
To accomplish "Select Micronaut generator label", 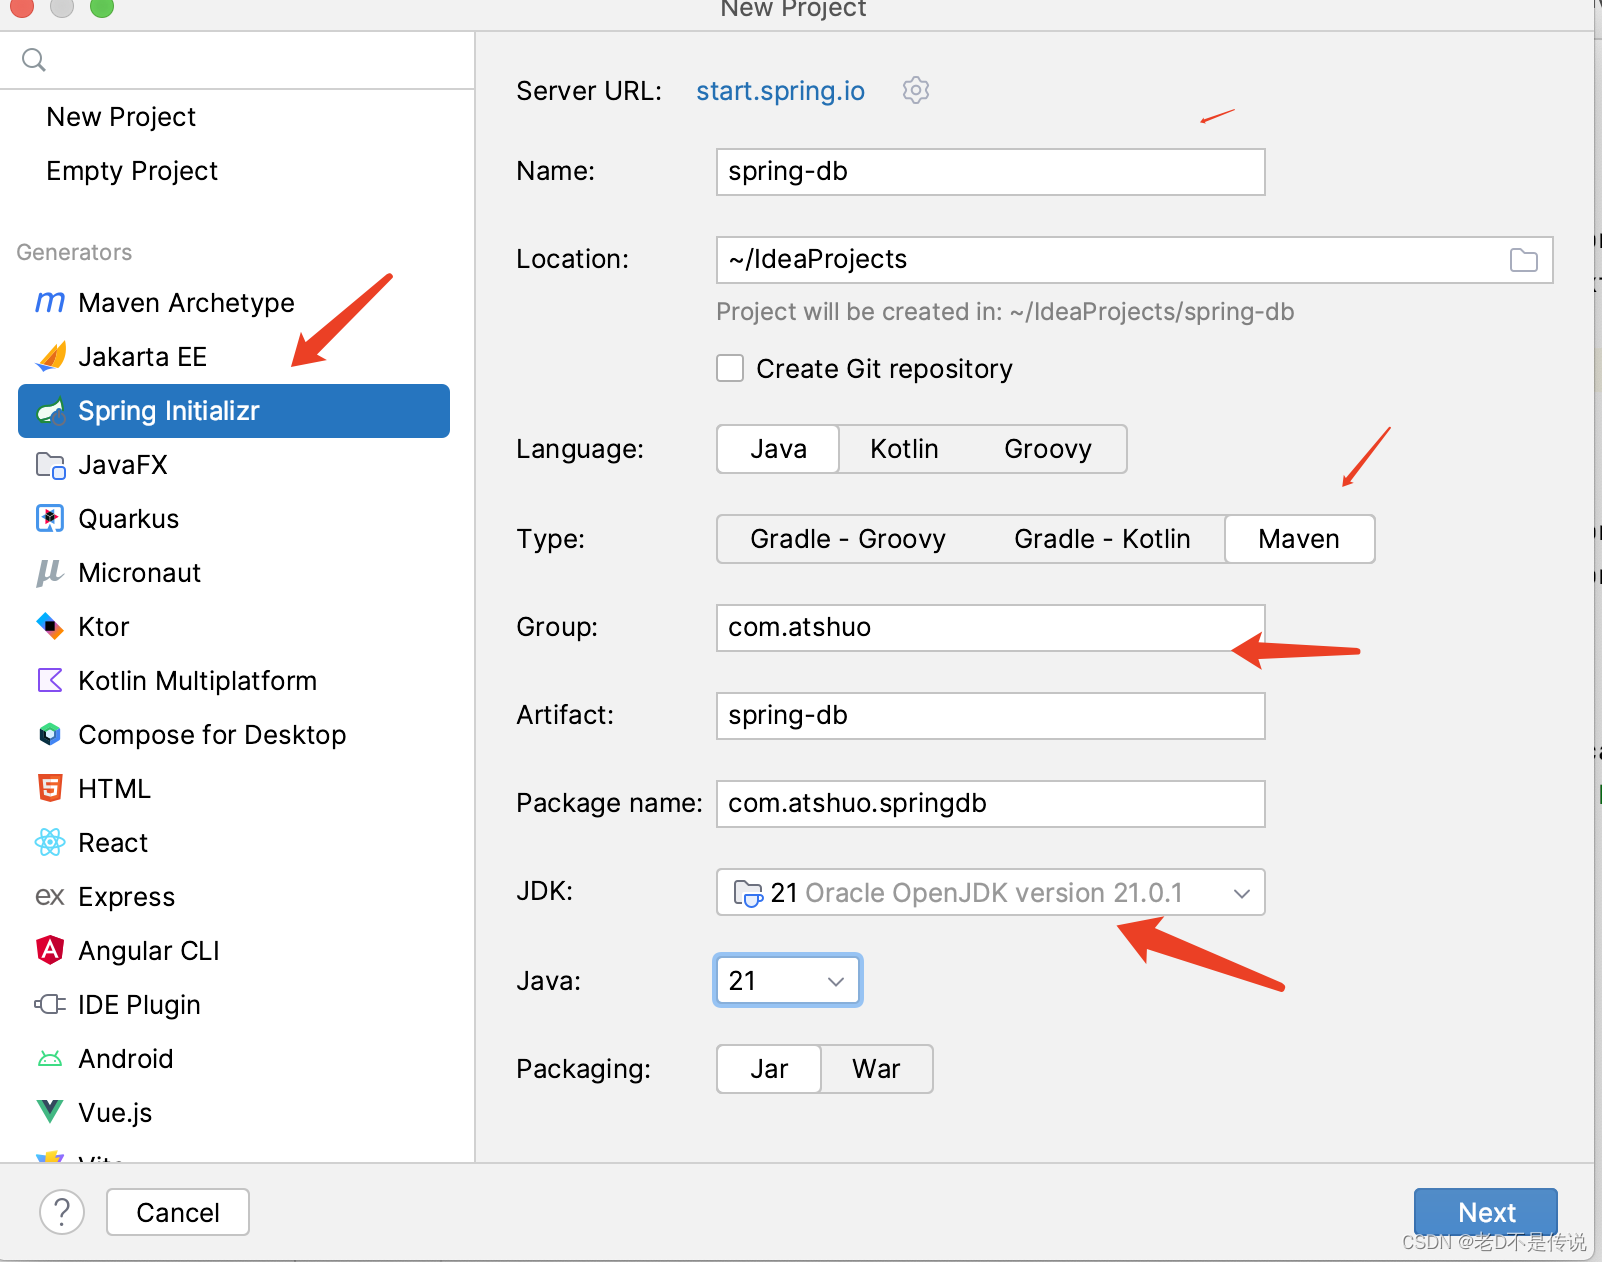I will coord(140,573).
